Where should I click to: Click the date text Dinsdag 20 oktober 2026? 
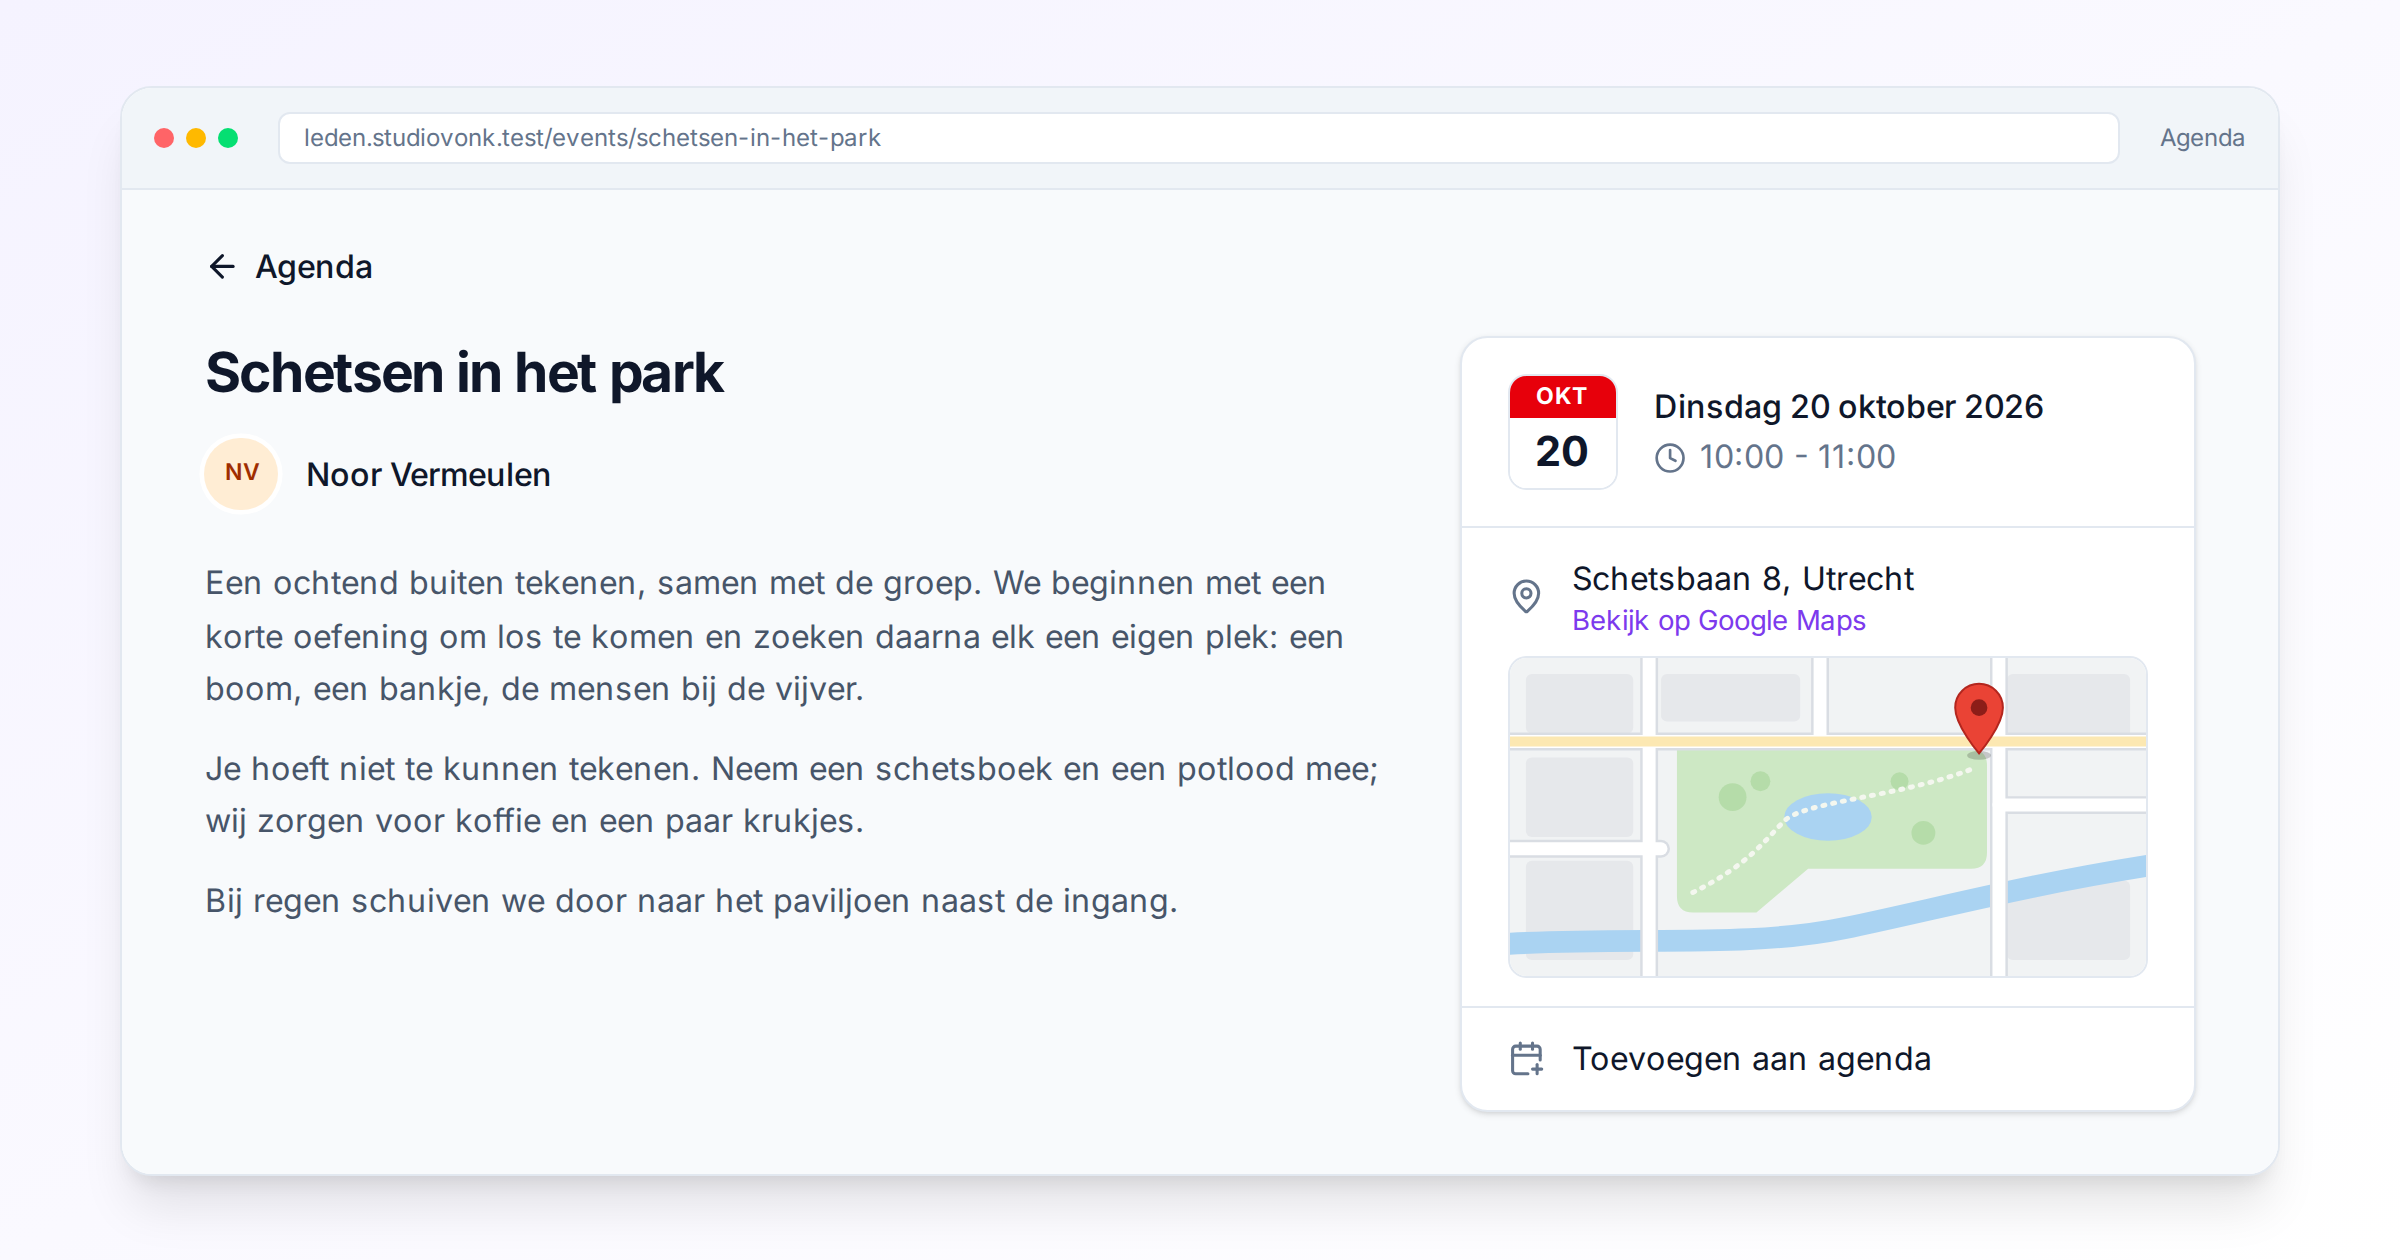[x=1848, y=407]
